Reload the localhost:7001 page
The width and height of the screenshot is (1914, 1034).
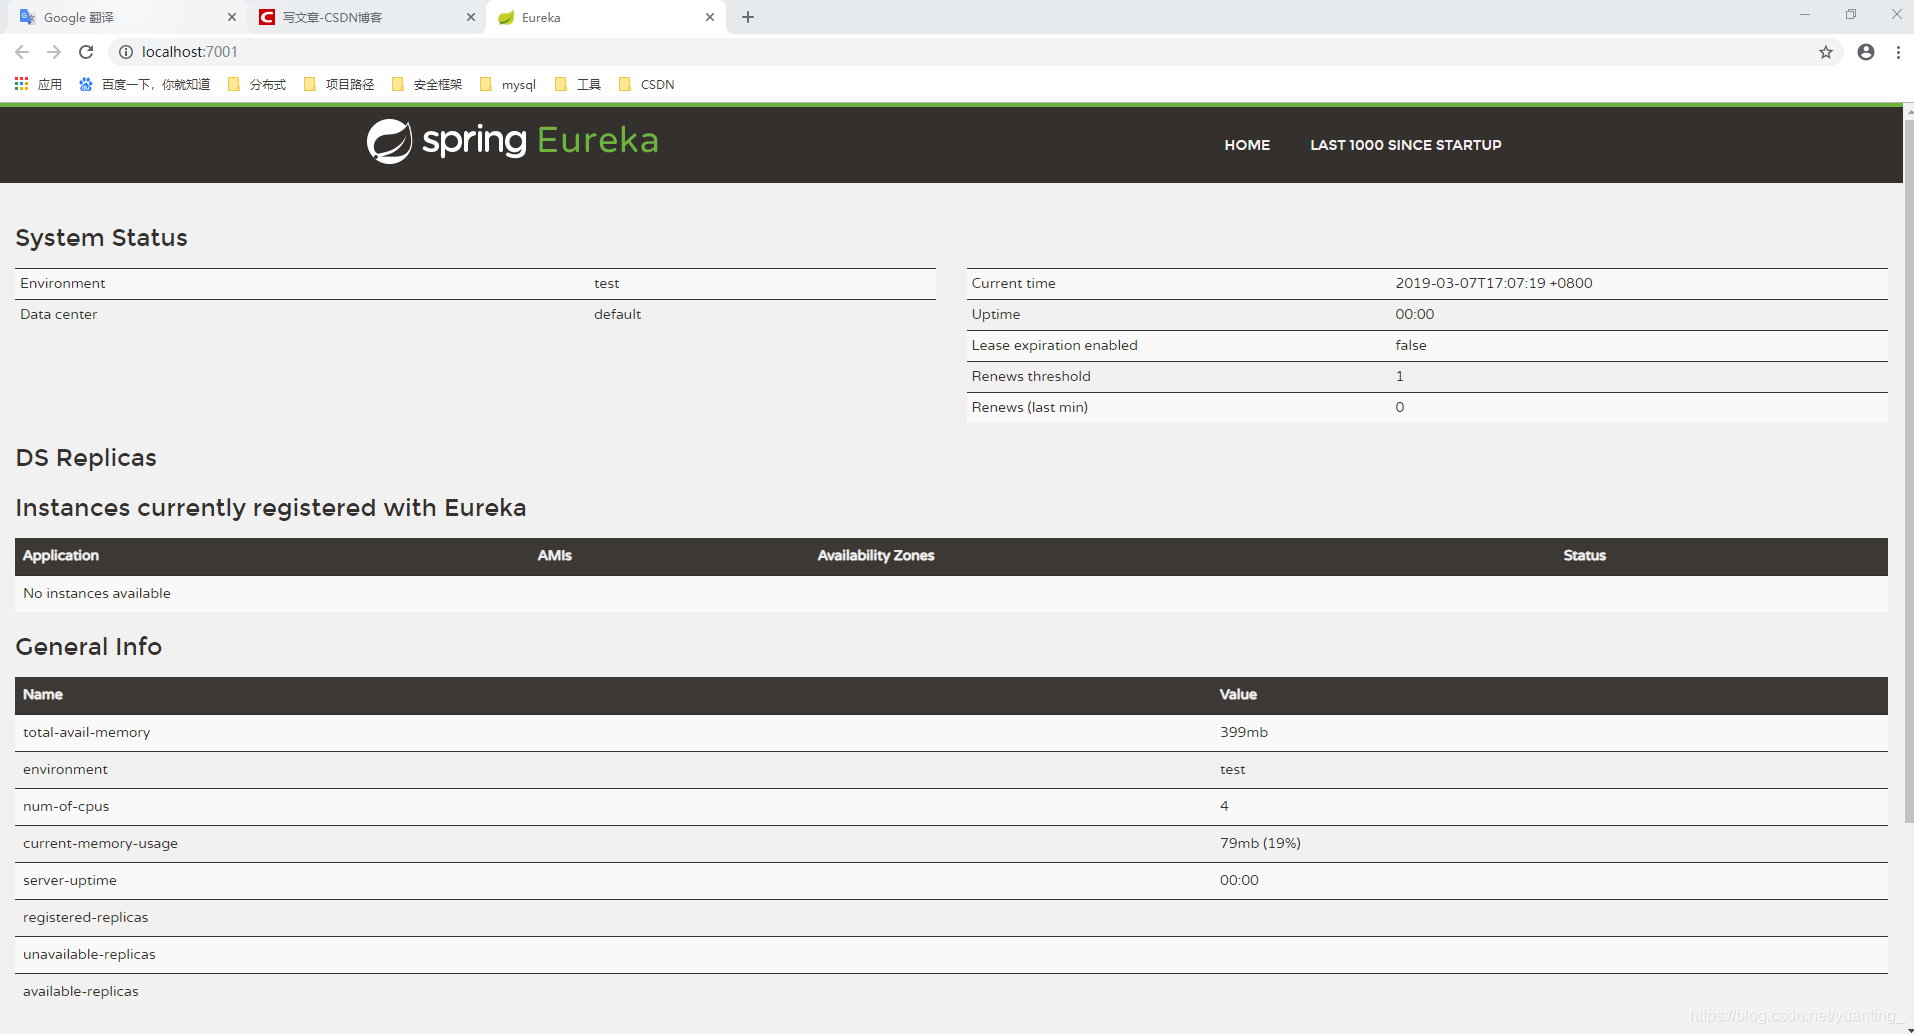tap(86, 52)
